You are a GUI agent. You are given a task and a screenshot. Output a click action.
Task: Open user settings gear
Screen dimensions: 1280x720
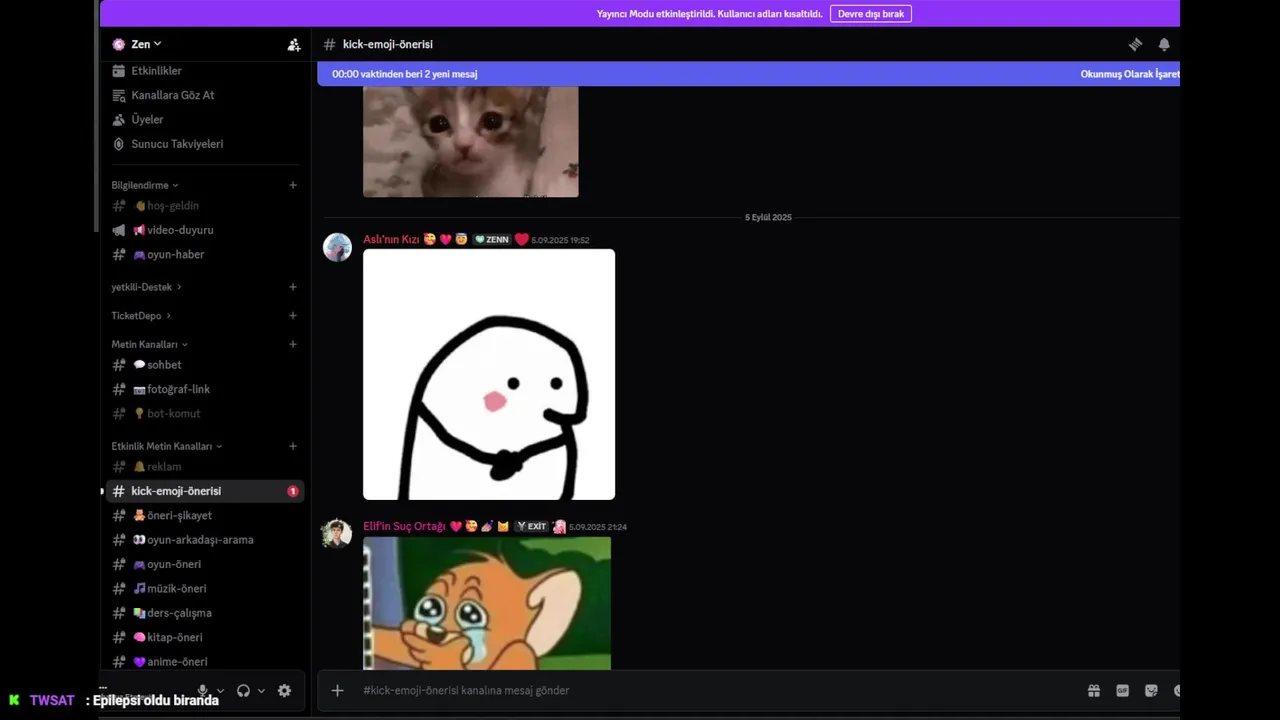click(284, 691)
